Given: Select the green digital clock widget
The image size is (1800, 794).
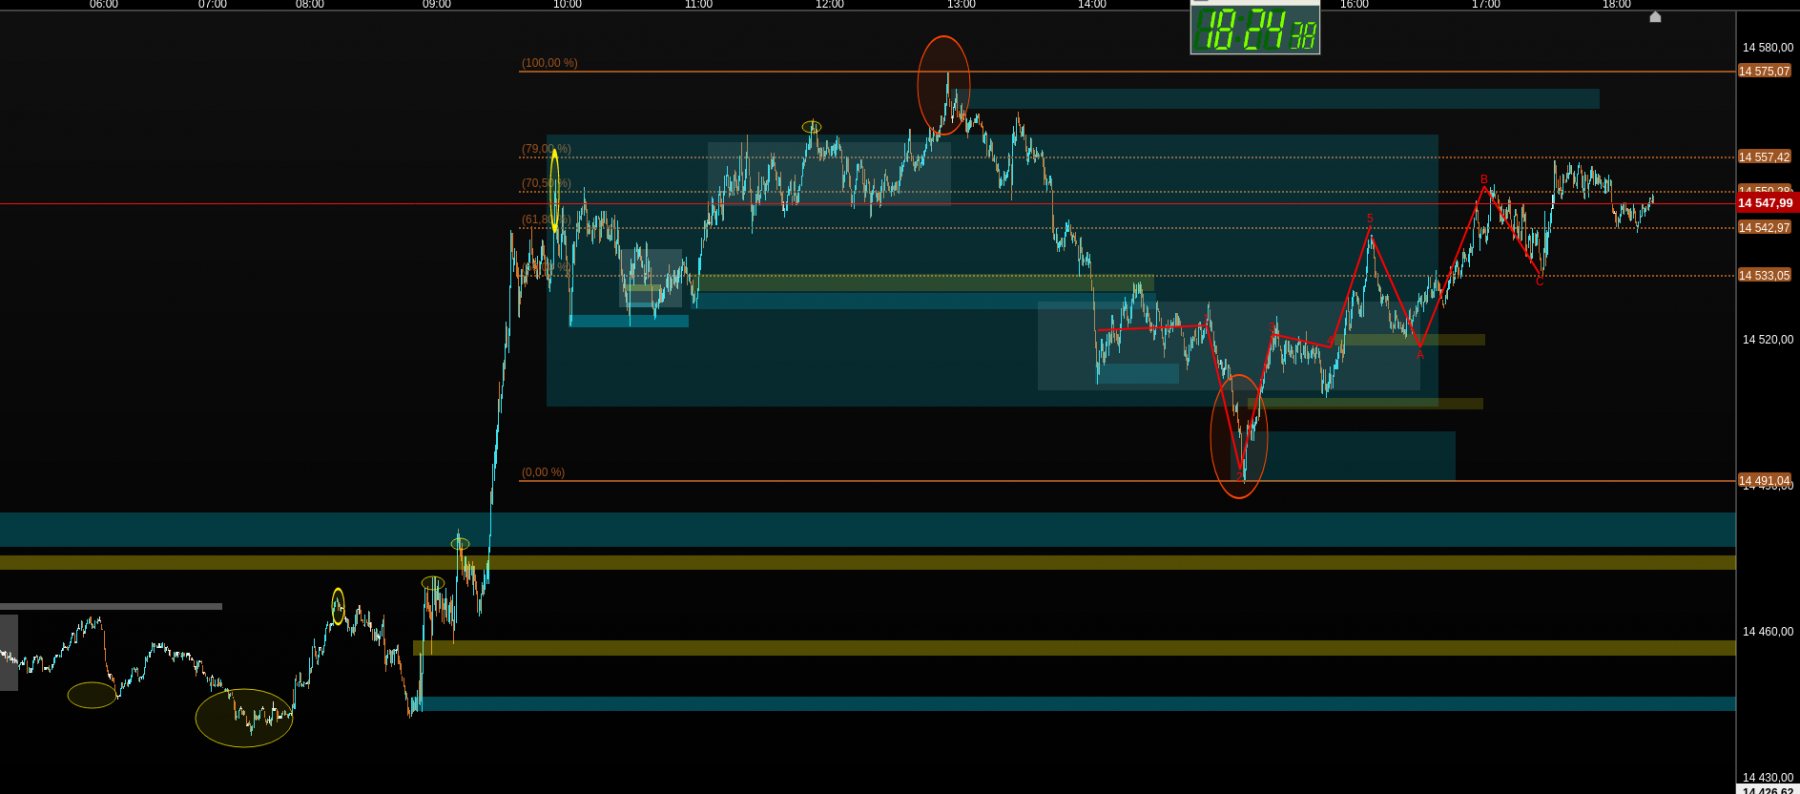Looking at the screenshot, I should 1255,28.
